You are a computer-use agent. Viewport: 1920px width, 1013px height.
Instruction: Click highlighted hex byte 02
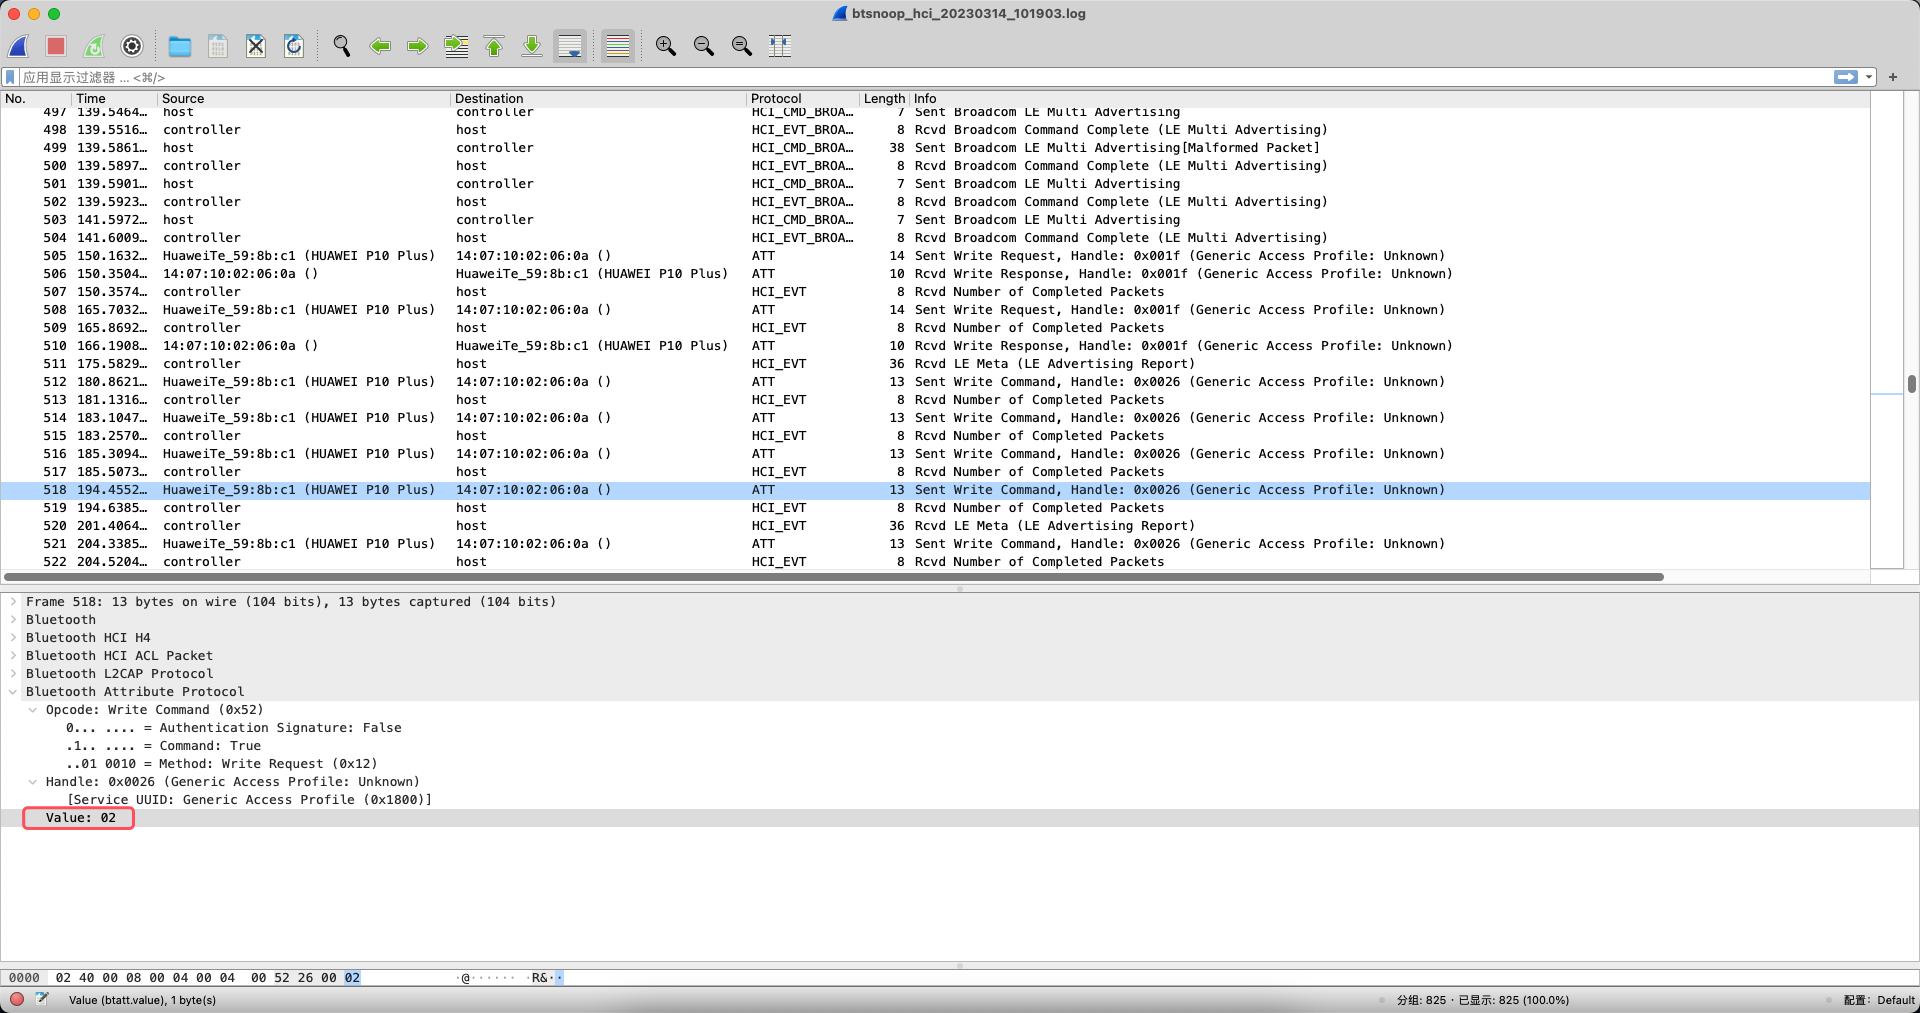(352, 978)
